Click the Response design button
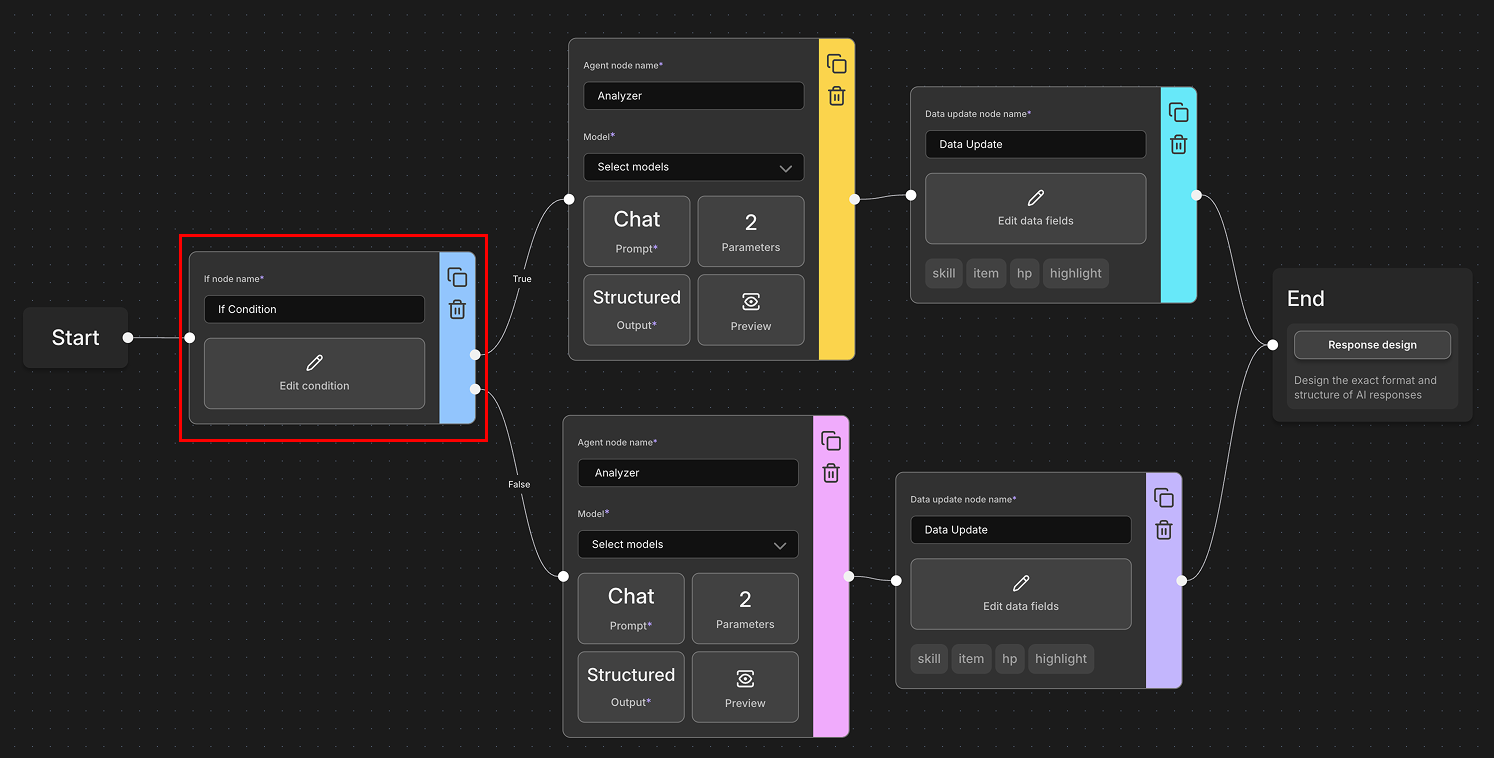This screenshot has width=1494, height=758. [x=1372, y=345]
